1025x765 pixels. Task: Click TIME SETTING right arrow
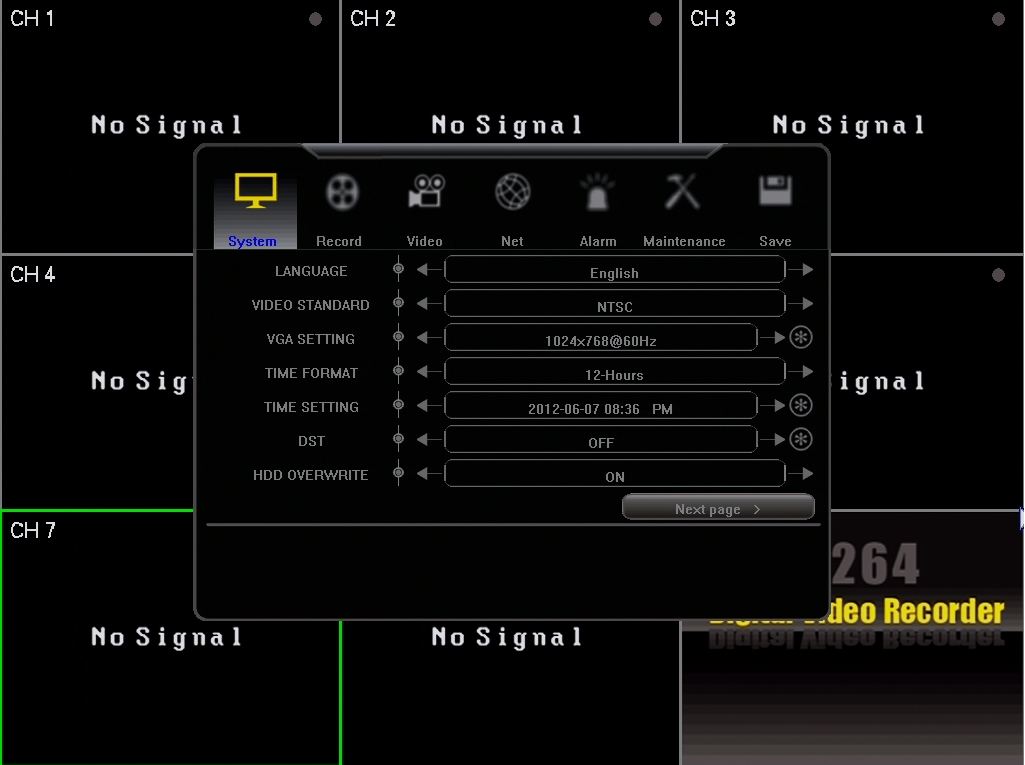[x=773, y=405]
